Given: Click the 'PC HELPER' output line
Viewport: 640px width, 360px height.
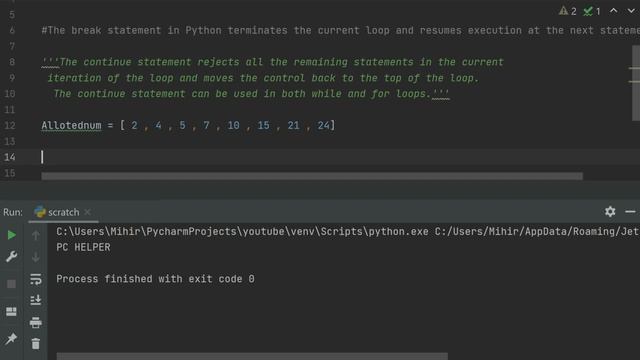Looking at the screenshot, I should (83, 247).
